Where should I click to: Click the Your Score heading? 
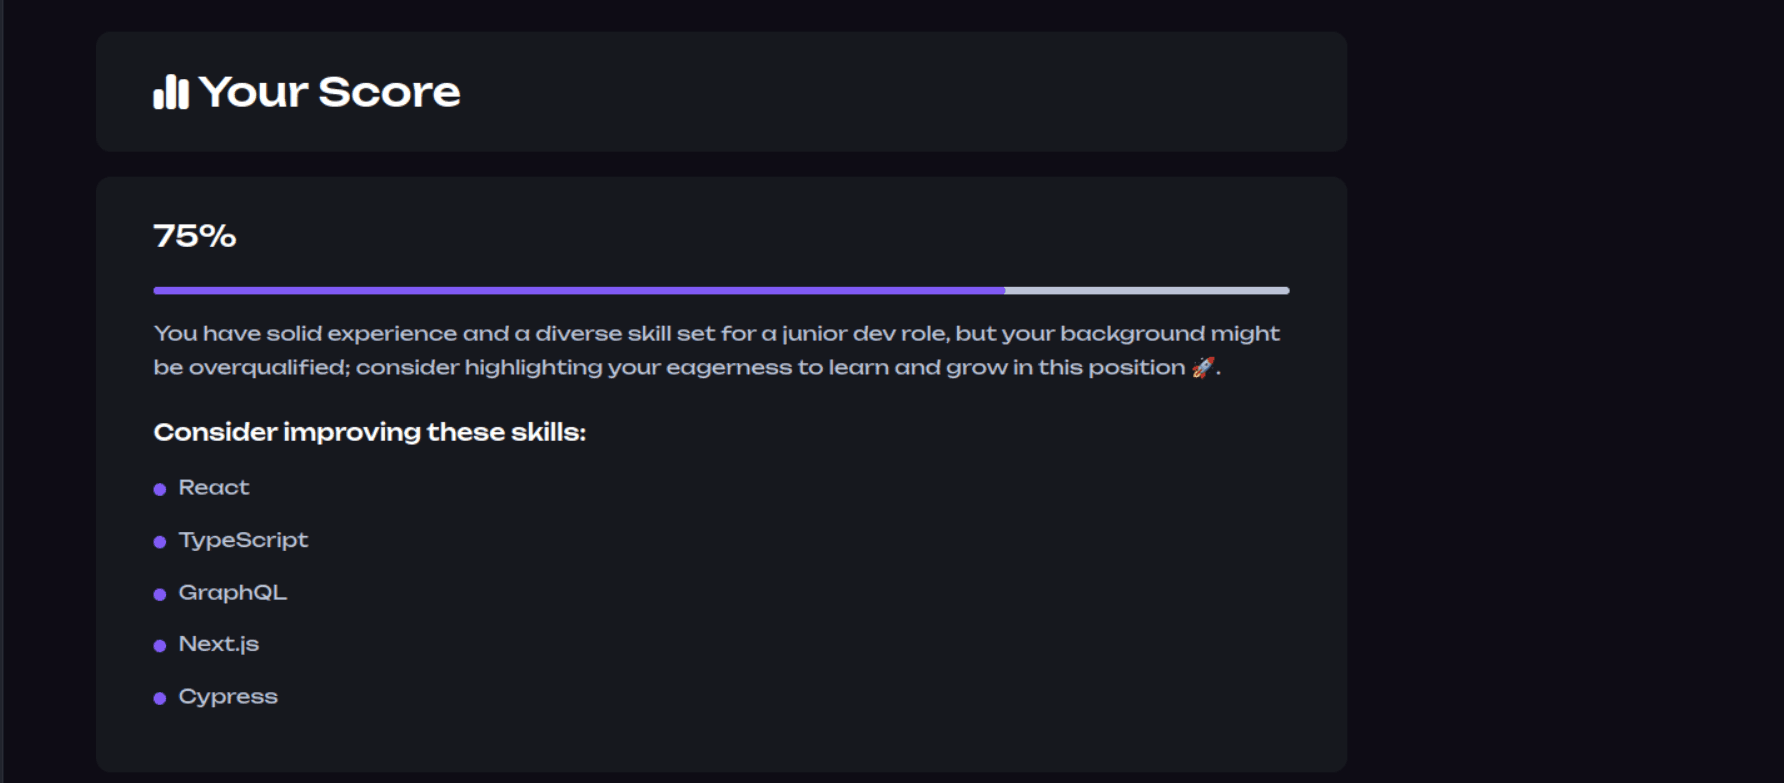click(x=329, y=92)
